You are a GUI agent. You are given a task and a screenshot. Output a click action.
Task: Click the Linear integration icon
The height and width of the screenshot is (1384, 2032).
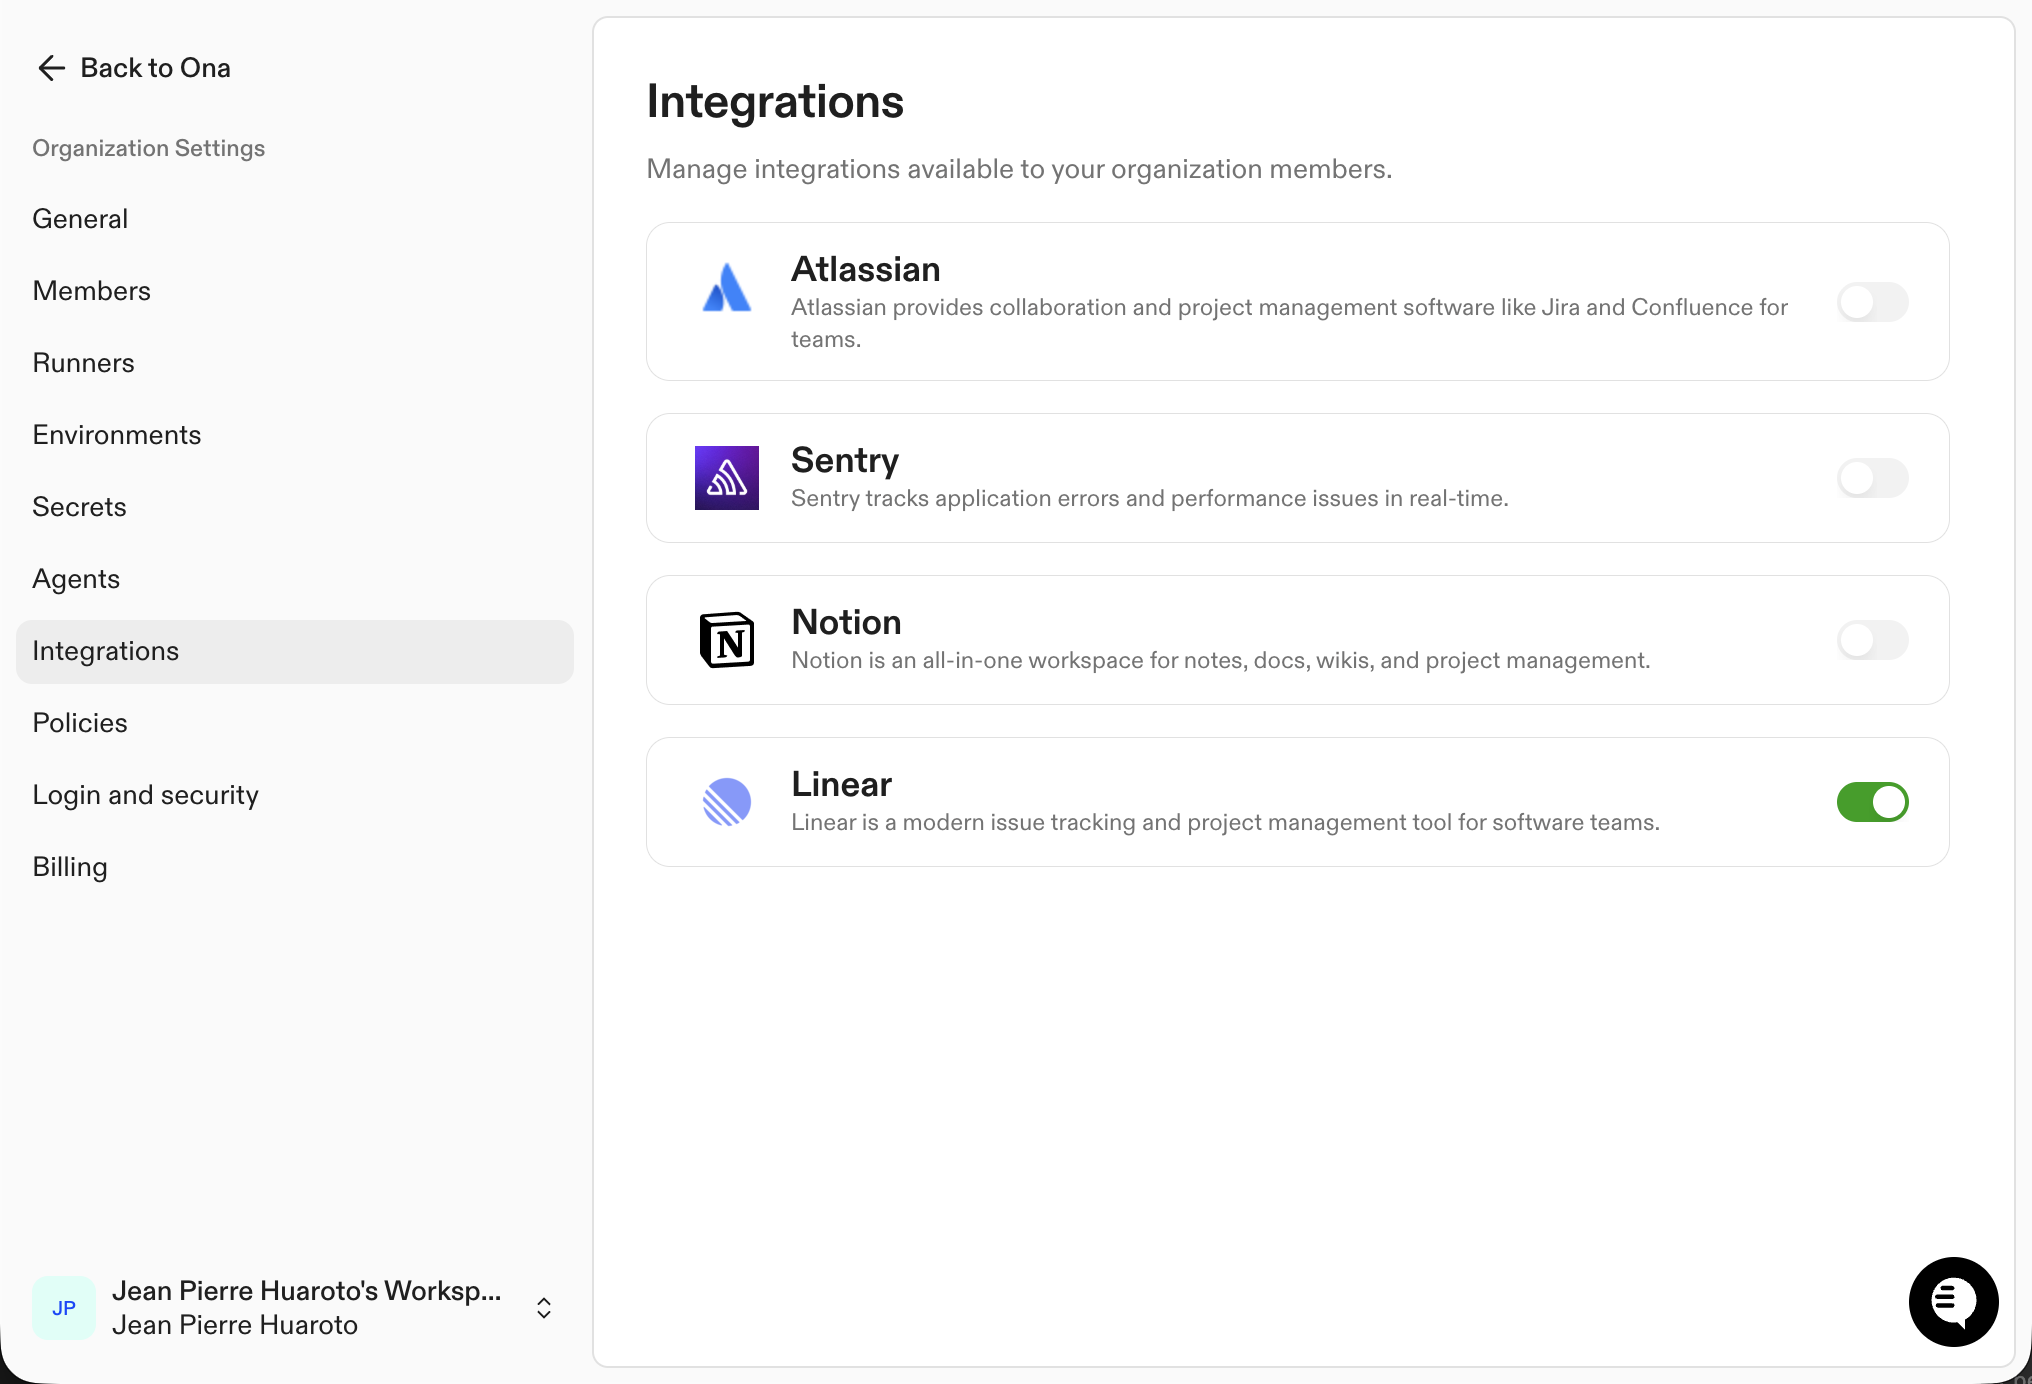point(726,802)
